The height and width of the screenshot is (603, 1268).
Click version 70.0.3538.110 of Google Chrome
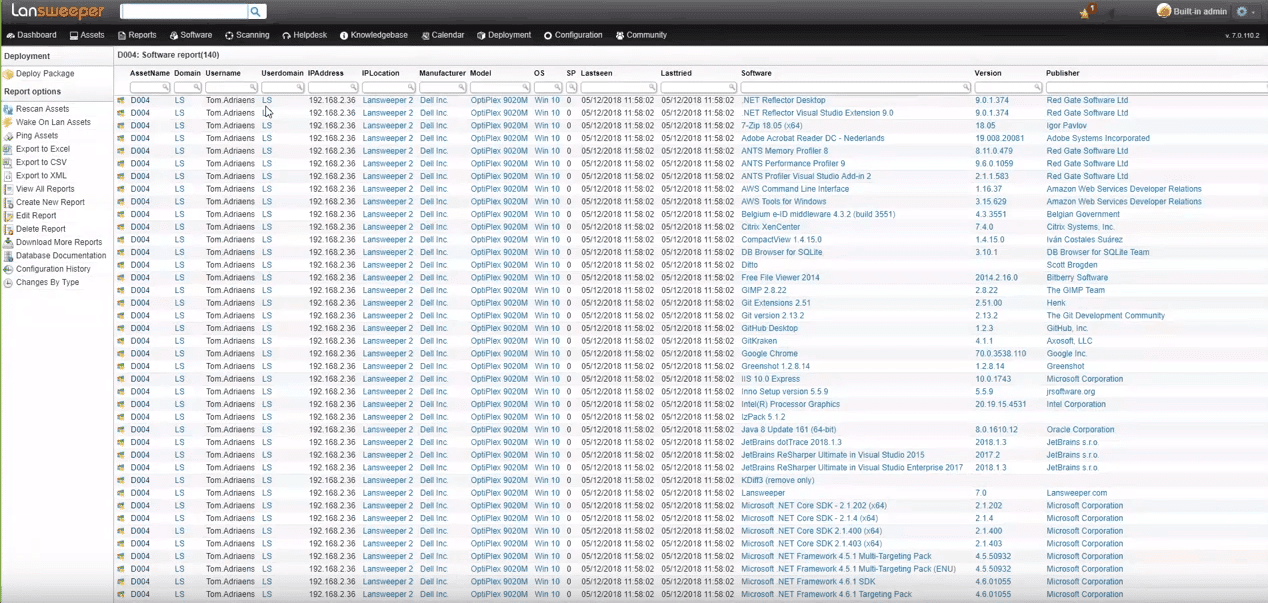1000,354
